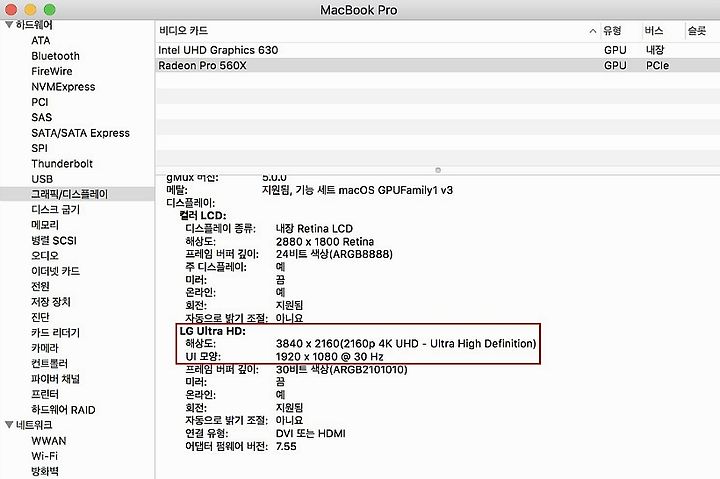The height and width of the screenshot is (479, 720).
Task: Click the 컬러 LCD heading
Action: click(x=202, y=215)
